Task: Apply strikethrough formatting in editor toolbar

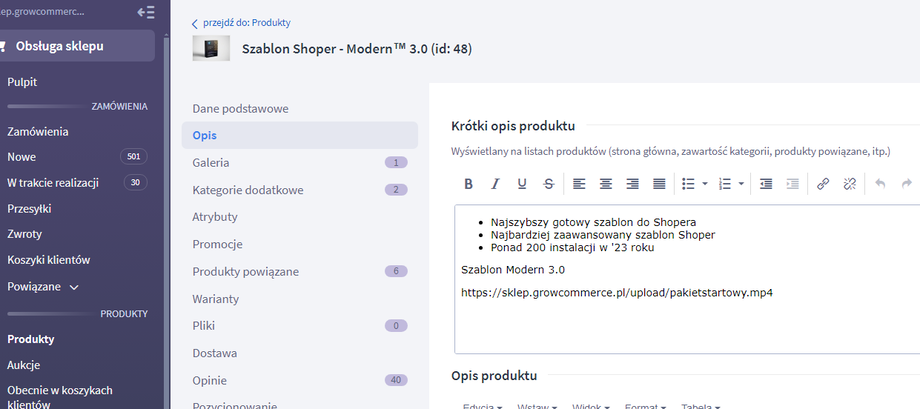Action: pos(549,184)
